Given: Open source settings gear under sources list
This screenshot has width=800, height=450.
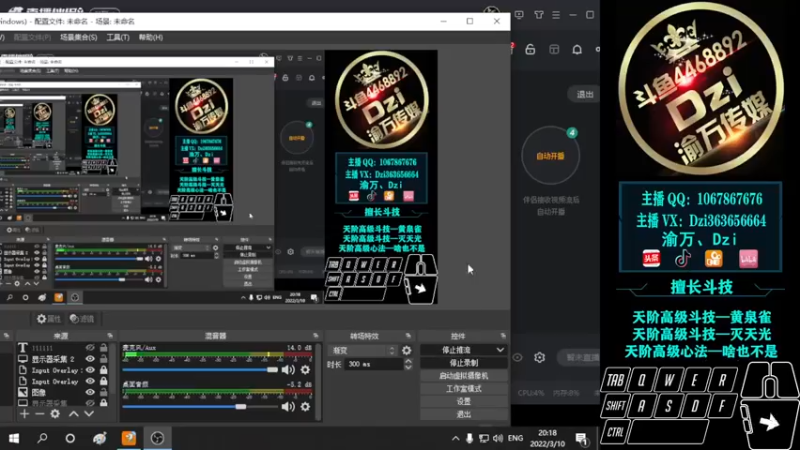Looking at the screenshot, I should coord(55,414).
